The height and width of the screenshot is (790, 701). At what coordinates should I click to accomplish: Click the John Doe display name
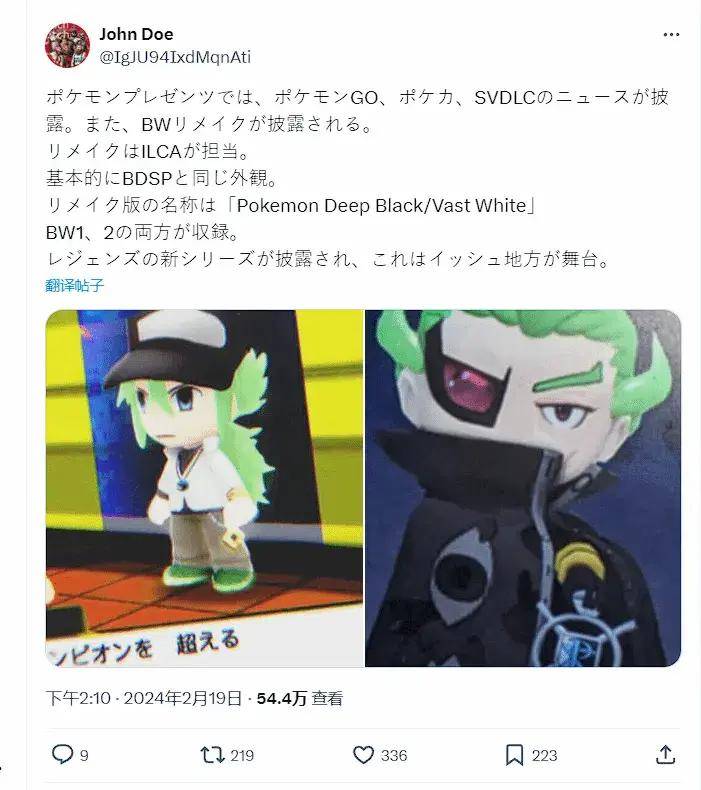pyautogui.click(x=136, y=34)
